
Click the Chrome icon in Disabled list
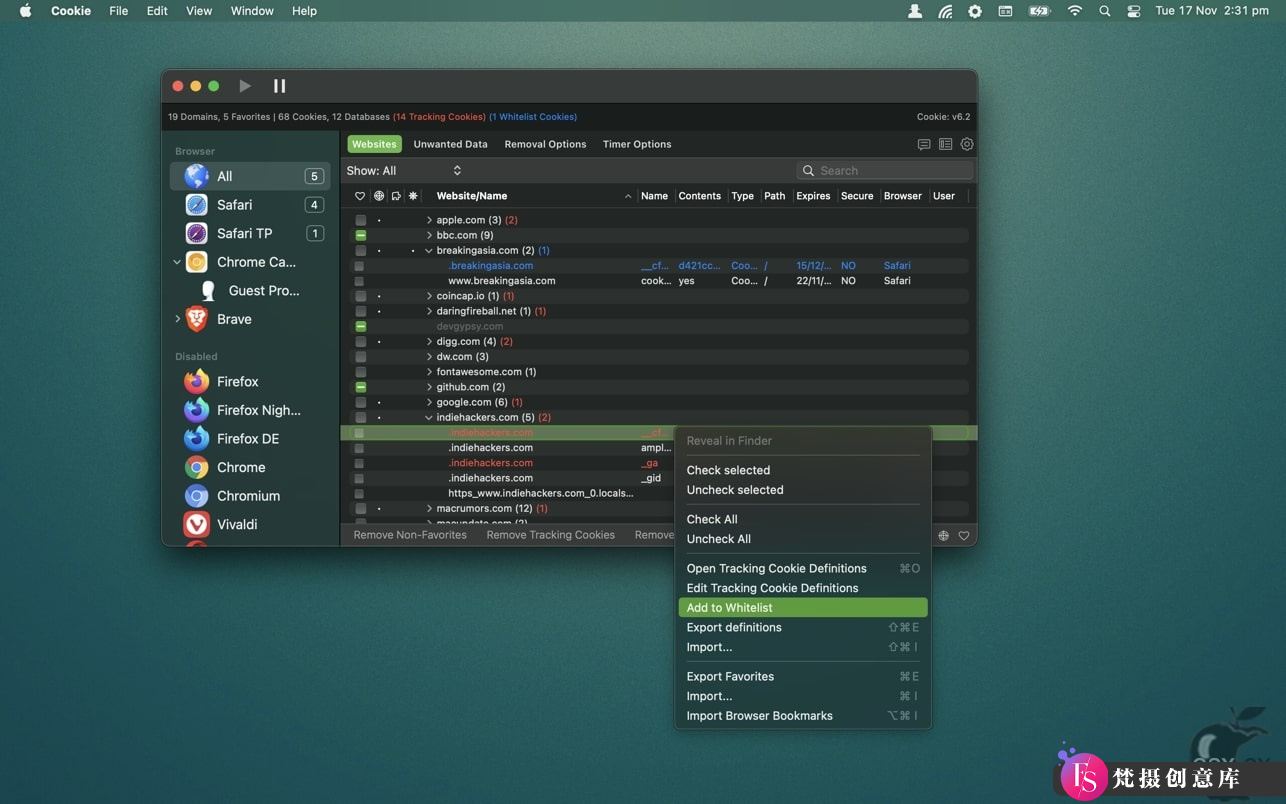pos(197,467)
